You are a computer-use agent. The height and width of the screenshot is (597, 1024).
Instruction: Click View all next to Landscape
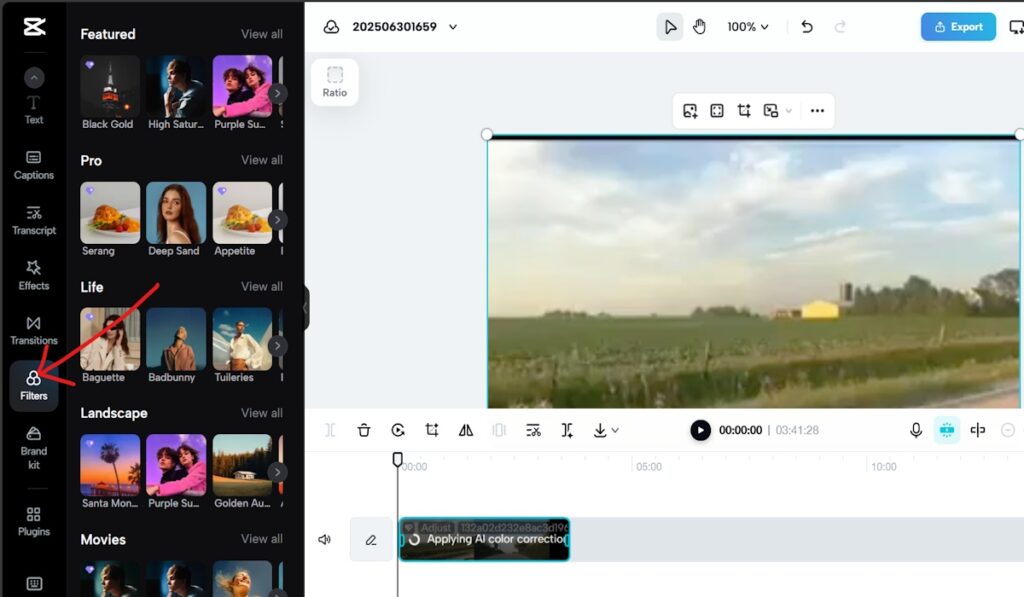pyautogui.click(x=261, y=413)
